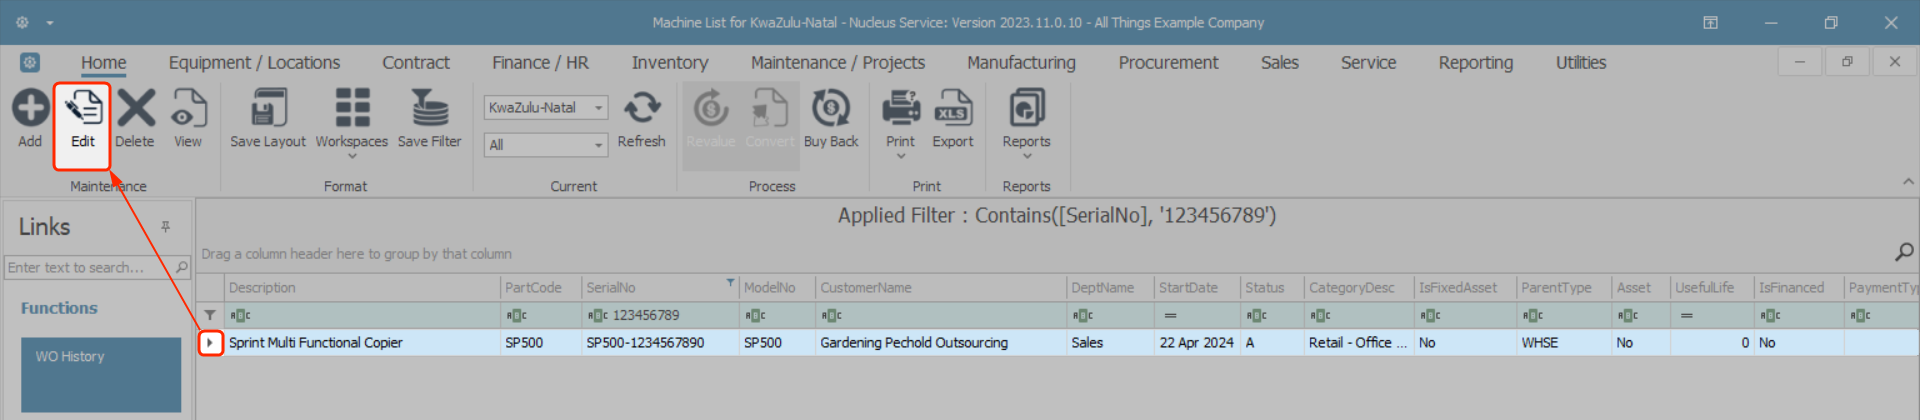Switch to the Procurement tab

click(x=1168, y=62)
